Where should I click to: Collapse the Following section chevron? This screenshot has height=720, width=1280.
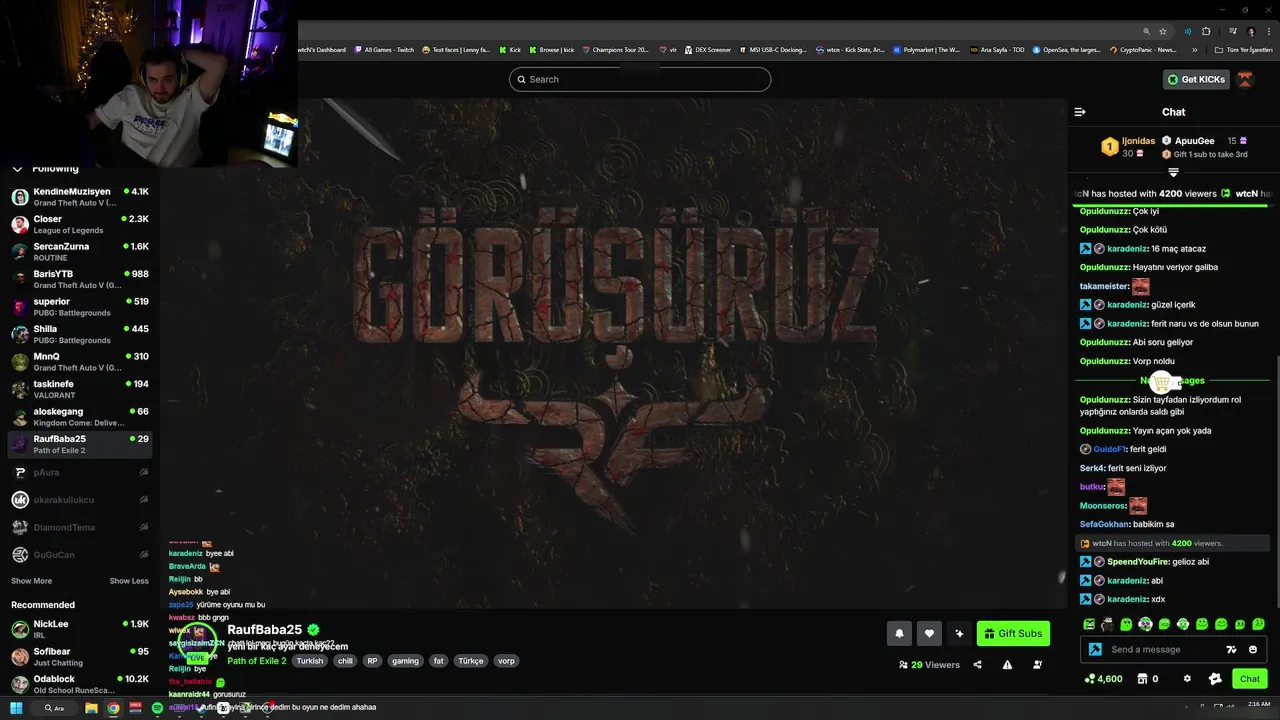click(17, 168)
